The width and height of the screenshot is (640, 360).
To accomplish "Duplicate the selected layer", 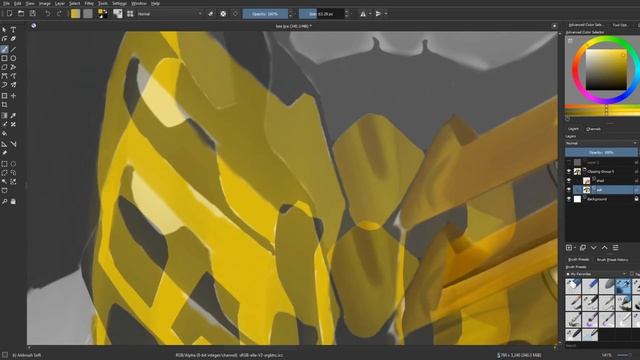I will click(x=582, y=248).
